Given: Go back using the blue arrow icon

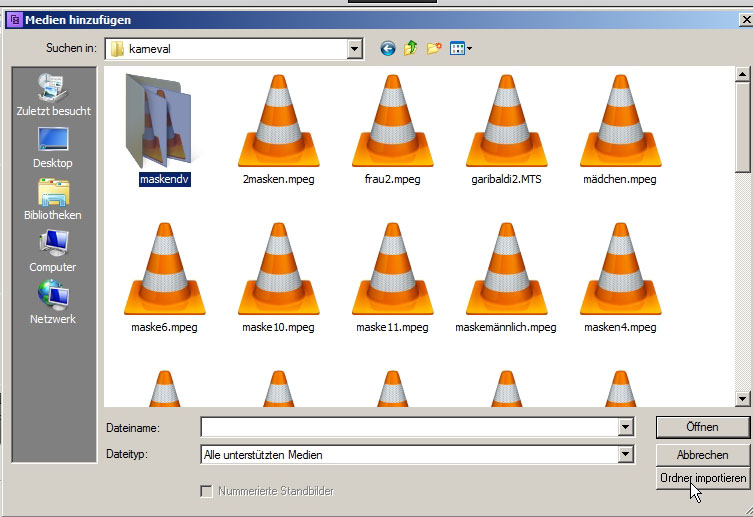Looking at the screenshot, I should pos(388,48).
